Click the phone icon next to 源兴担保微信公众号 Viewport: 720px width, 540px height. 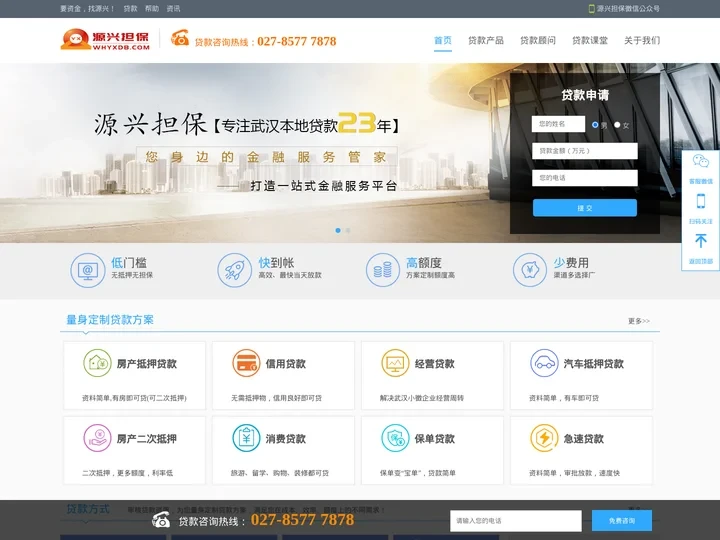coord(591,9)
